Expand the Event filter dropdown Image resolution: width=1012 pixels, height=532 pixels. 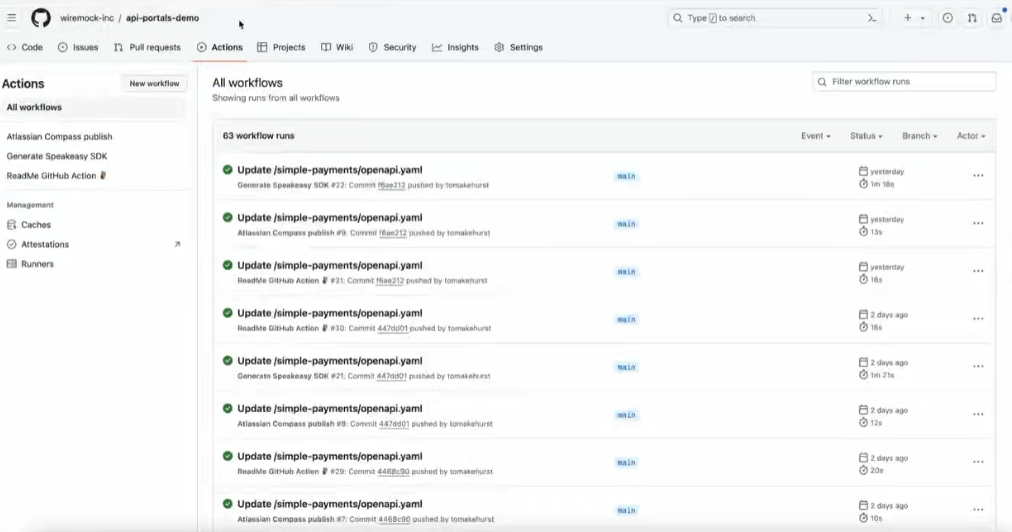(816, 136)
